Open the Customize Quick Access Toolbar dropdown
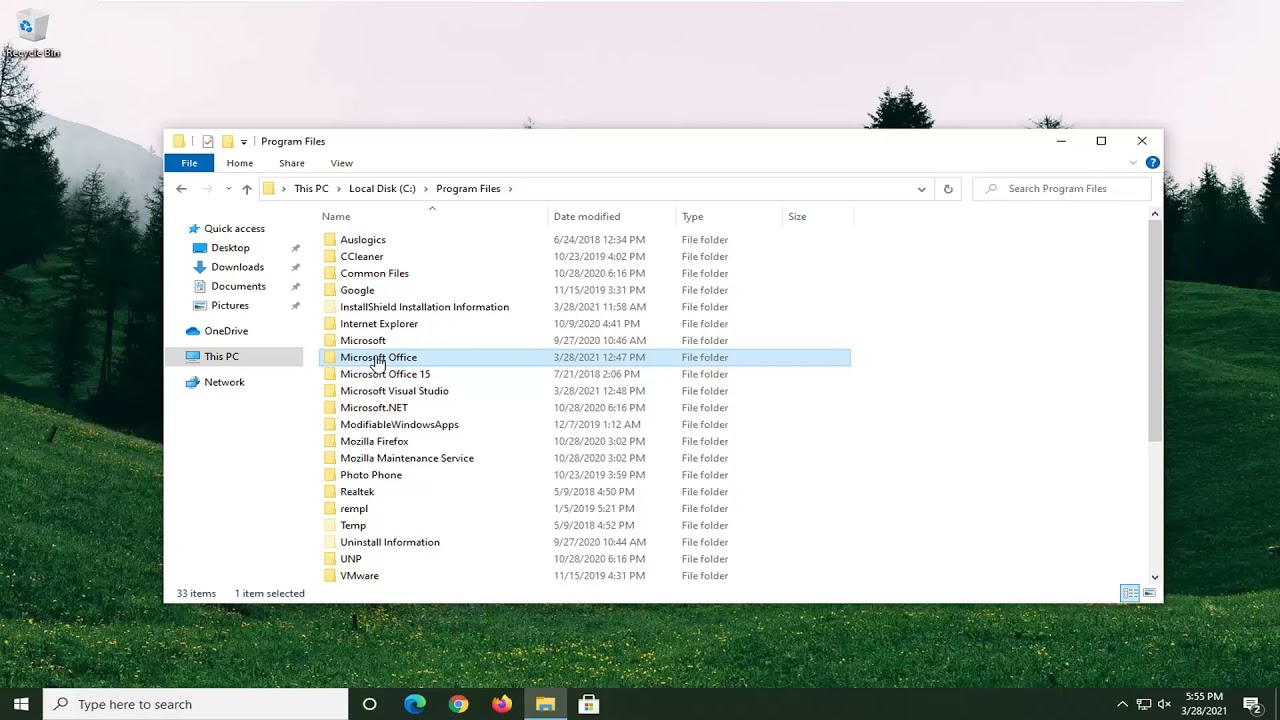The image size is (1280, 720). [243, 142]
